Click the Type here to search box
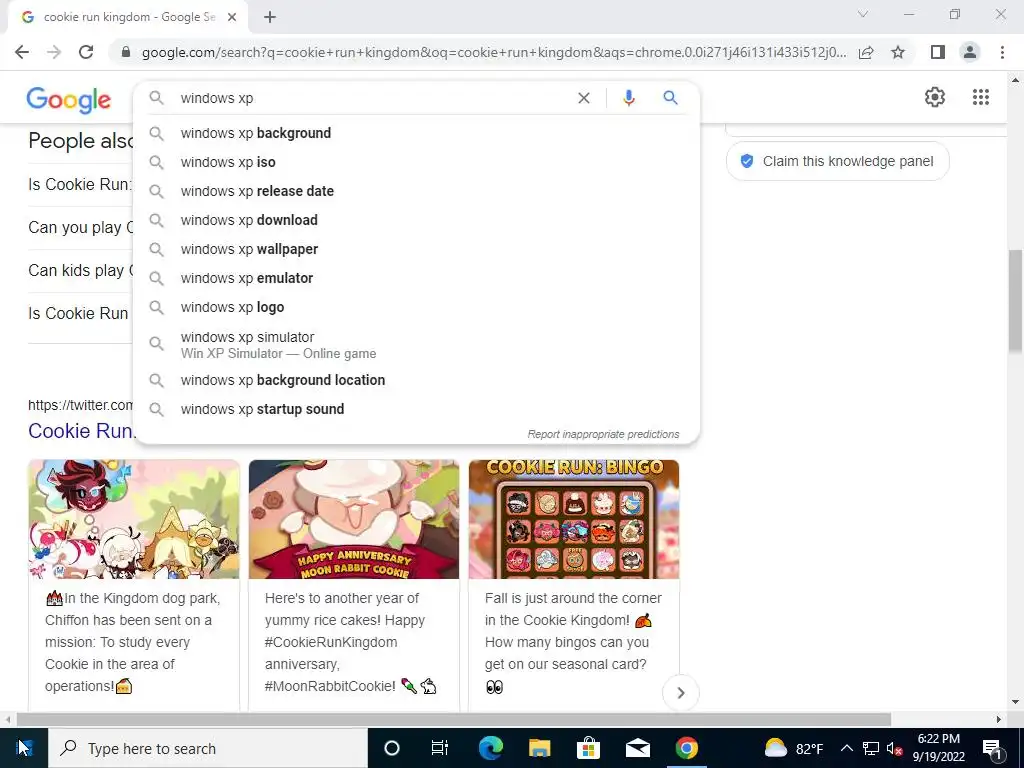 (x=208, y=748)
